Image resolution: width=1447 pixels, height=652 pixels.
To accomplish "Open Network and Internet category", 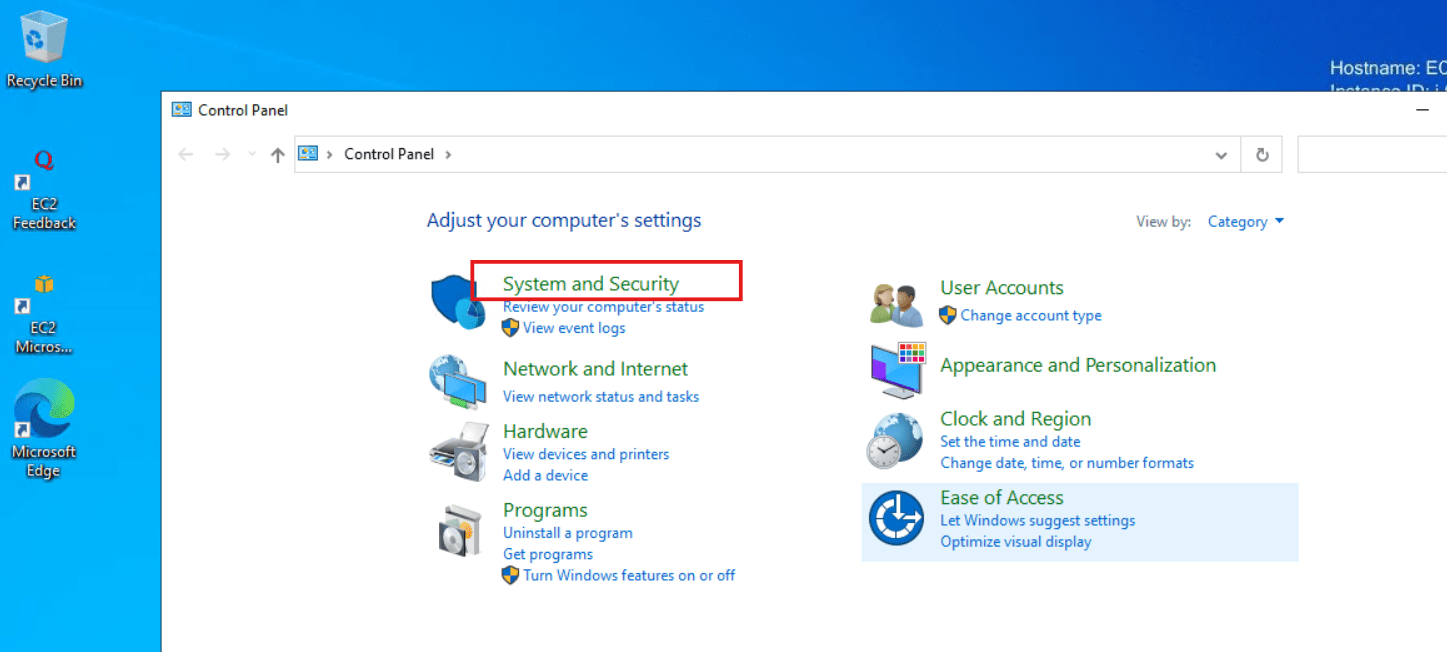I will click(x=595, y=369).
